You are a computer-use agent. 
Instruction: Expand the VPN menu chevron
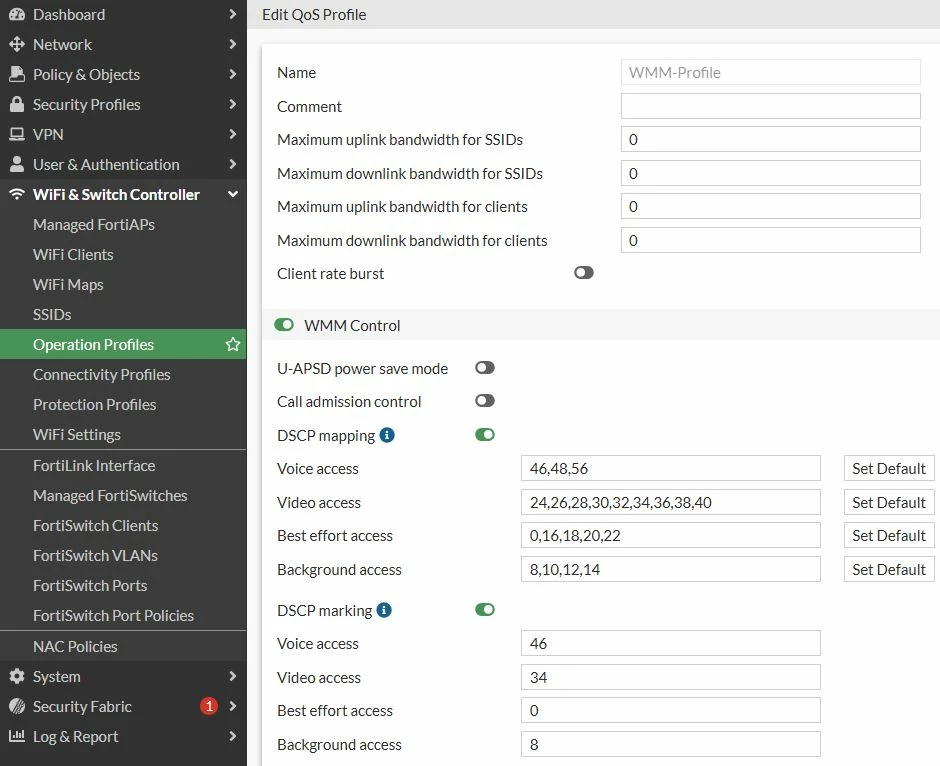[233, 134]
